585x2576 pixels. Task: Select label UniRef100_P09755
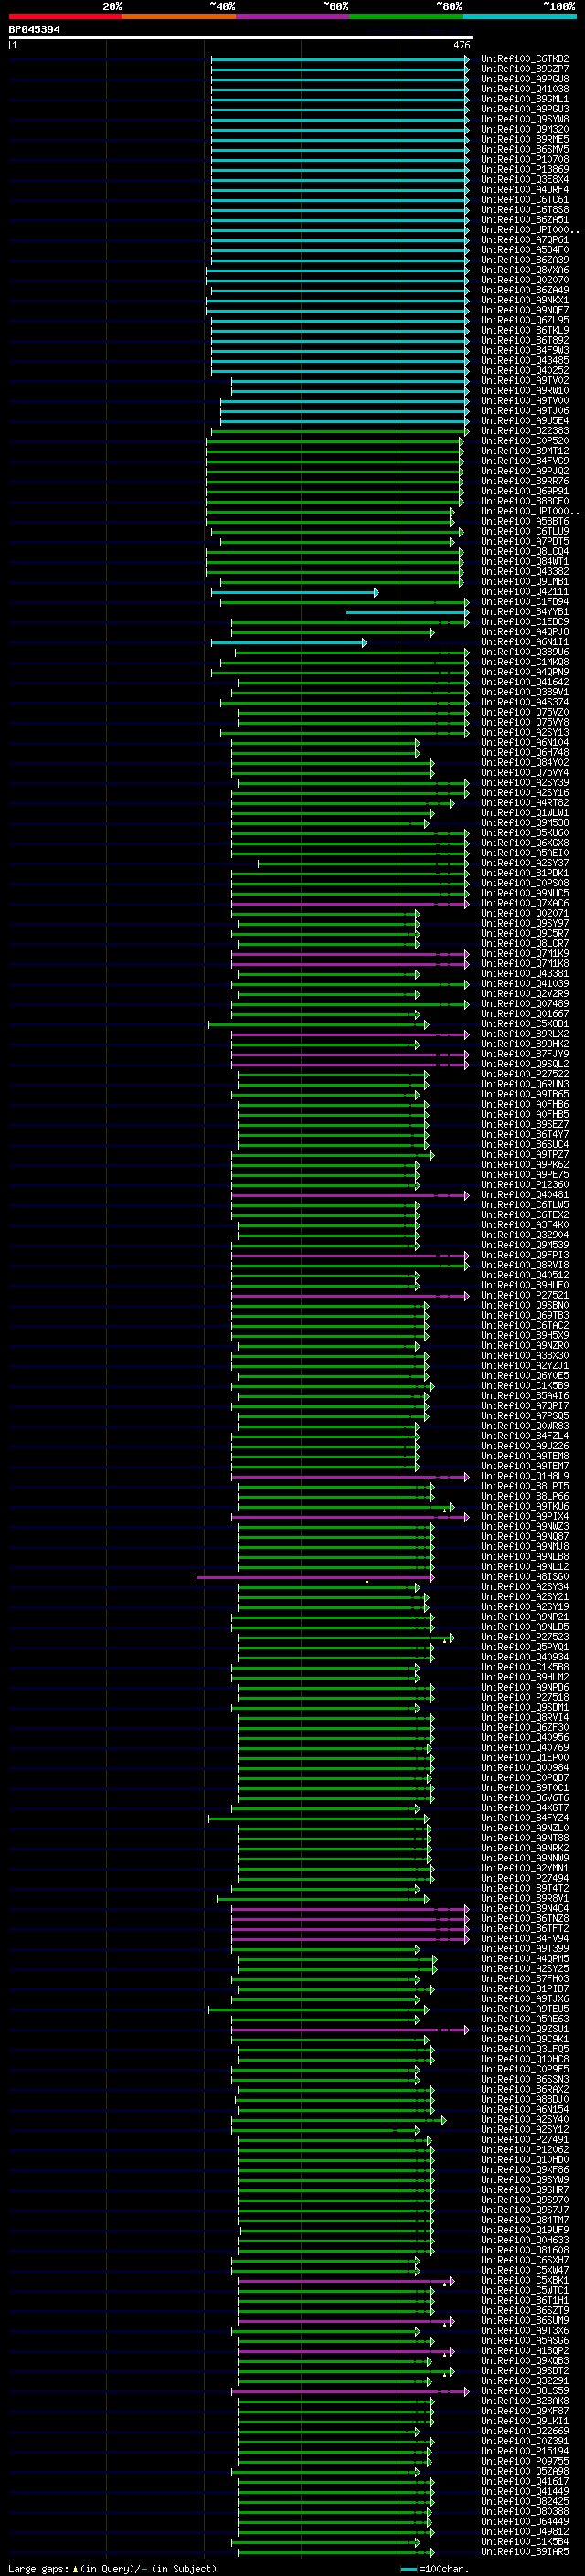(524, 2461)
